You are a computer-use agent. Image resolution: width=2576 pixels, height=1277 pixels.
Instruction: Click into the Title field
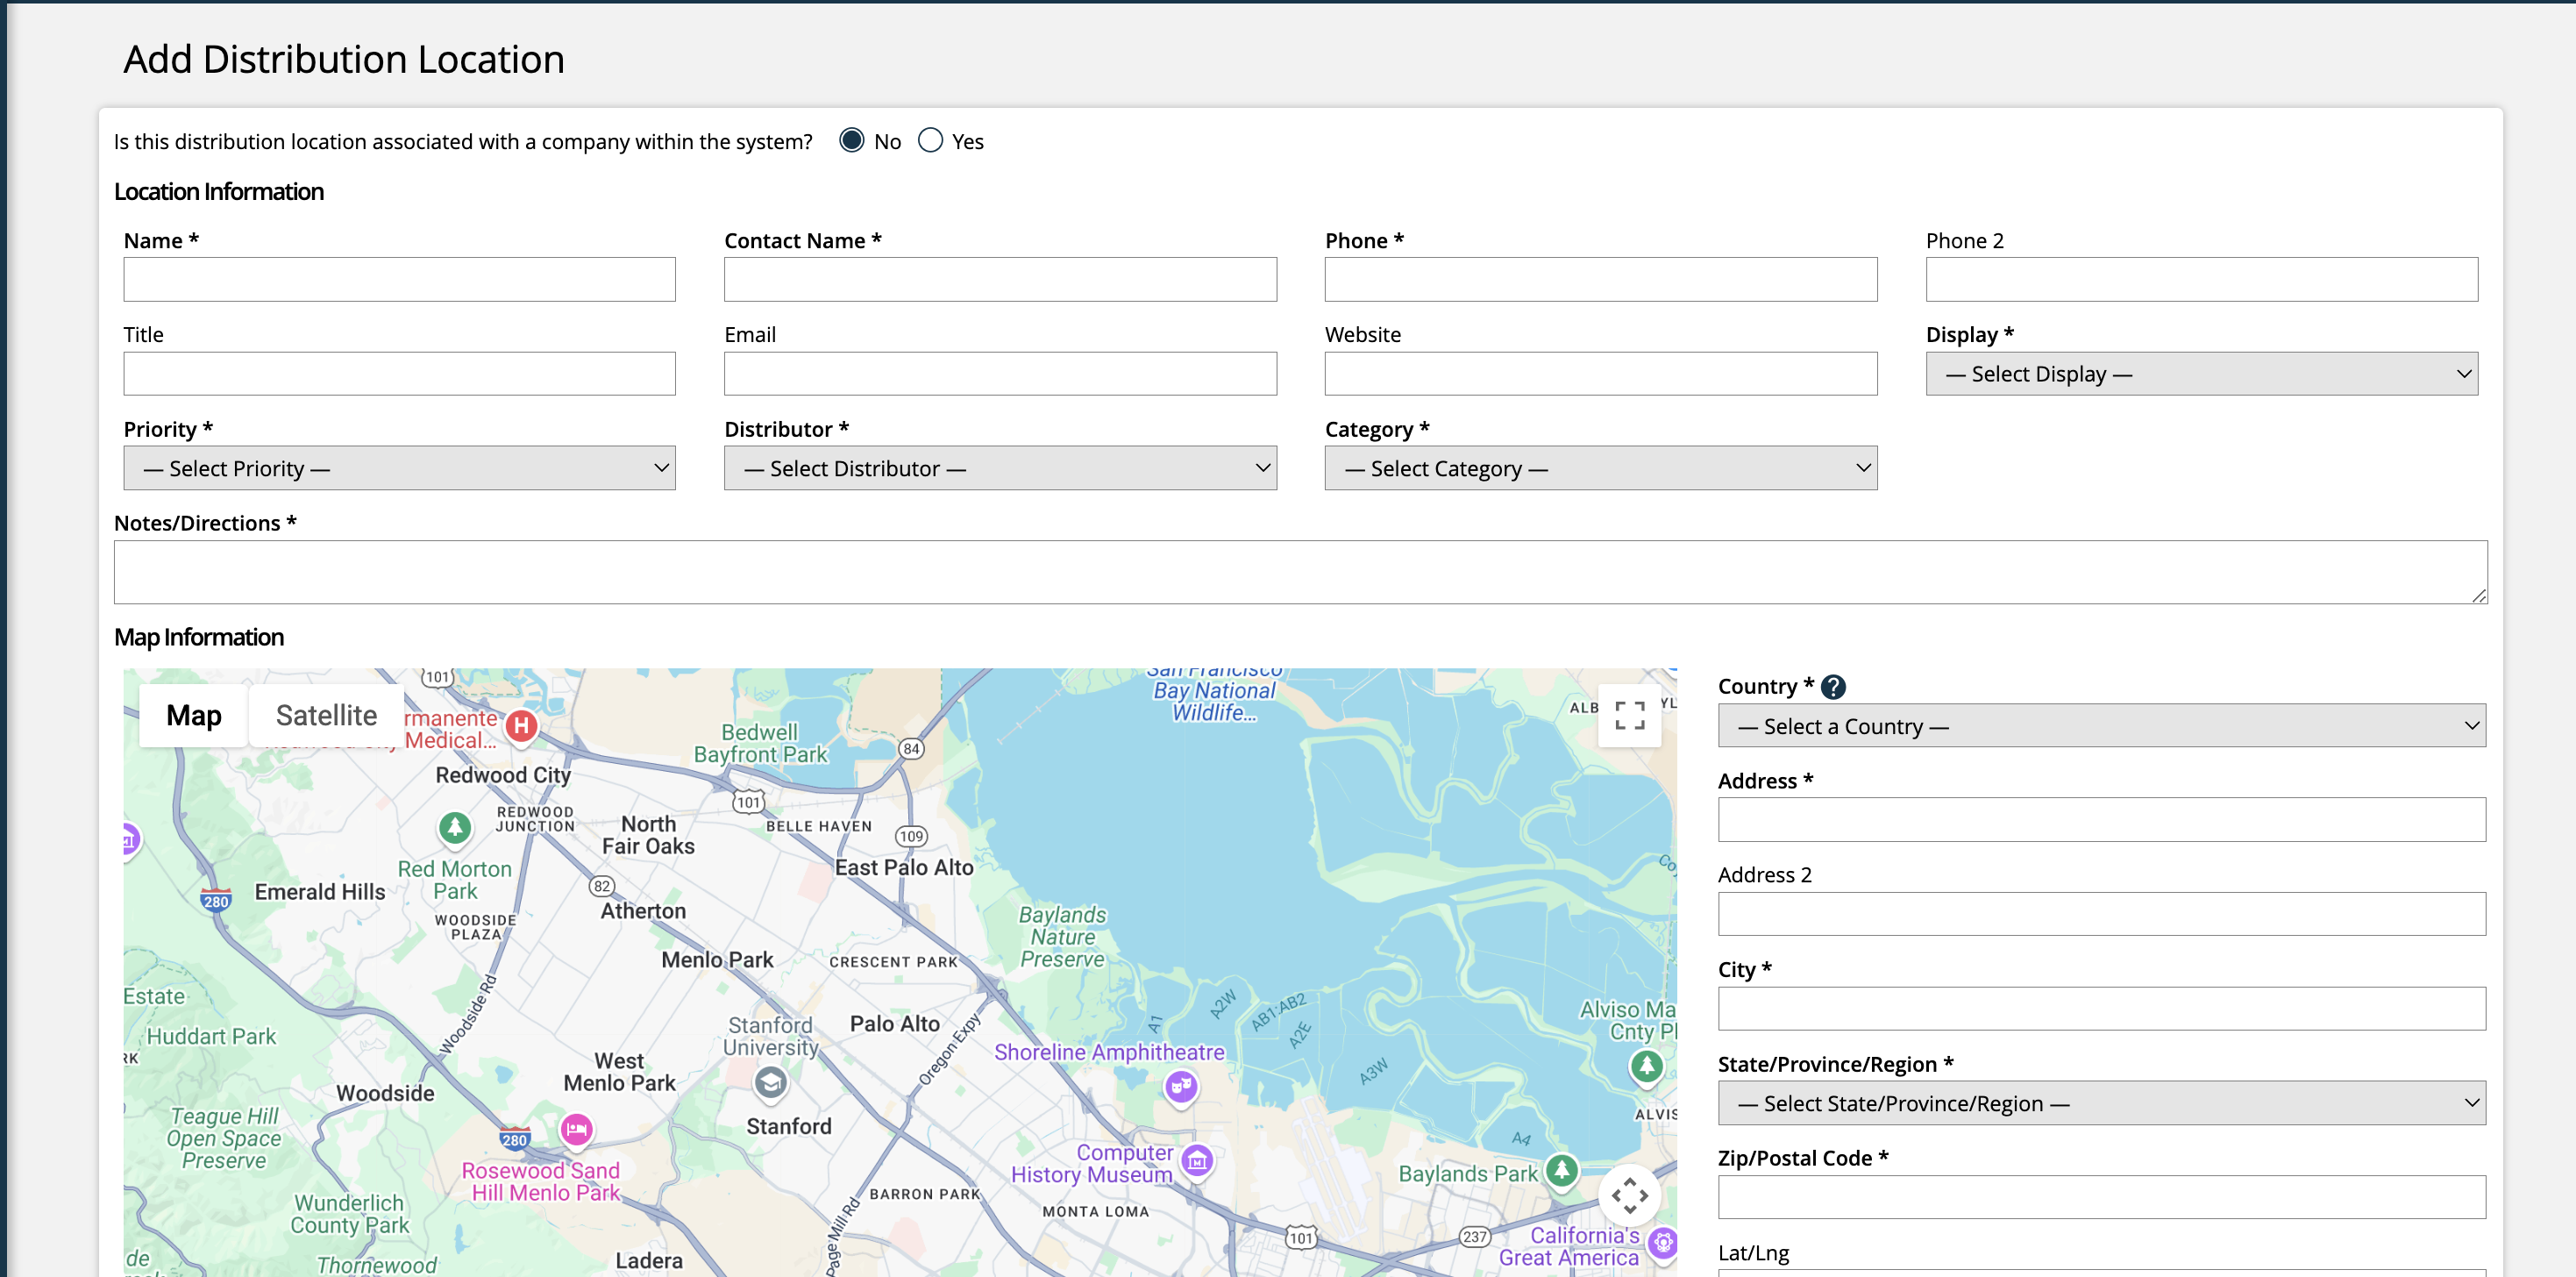click(x=399, y=373)
